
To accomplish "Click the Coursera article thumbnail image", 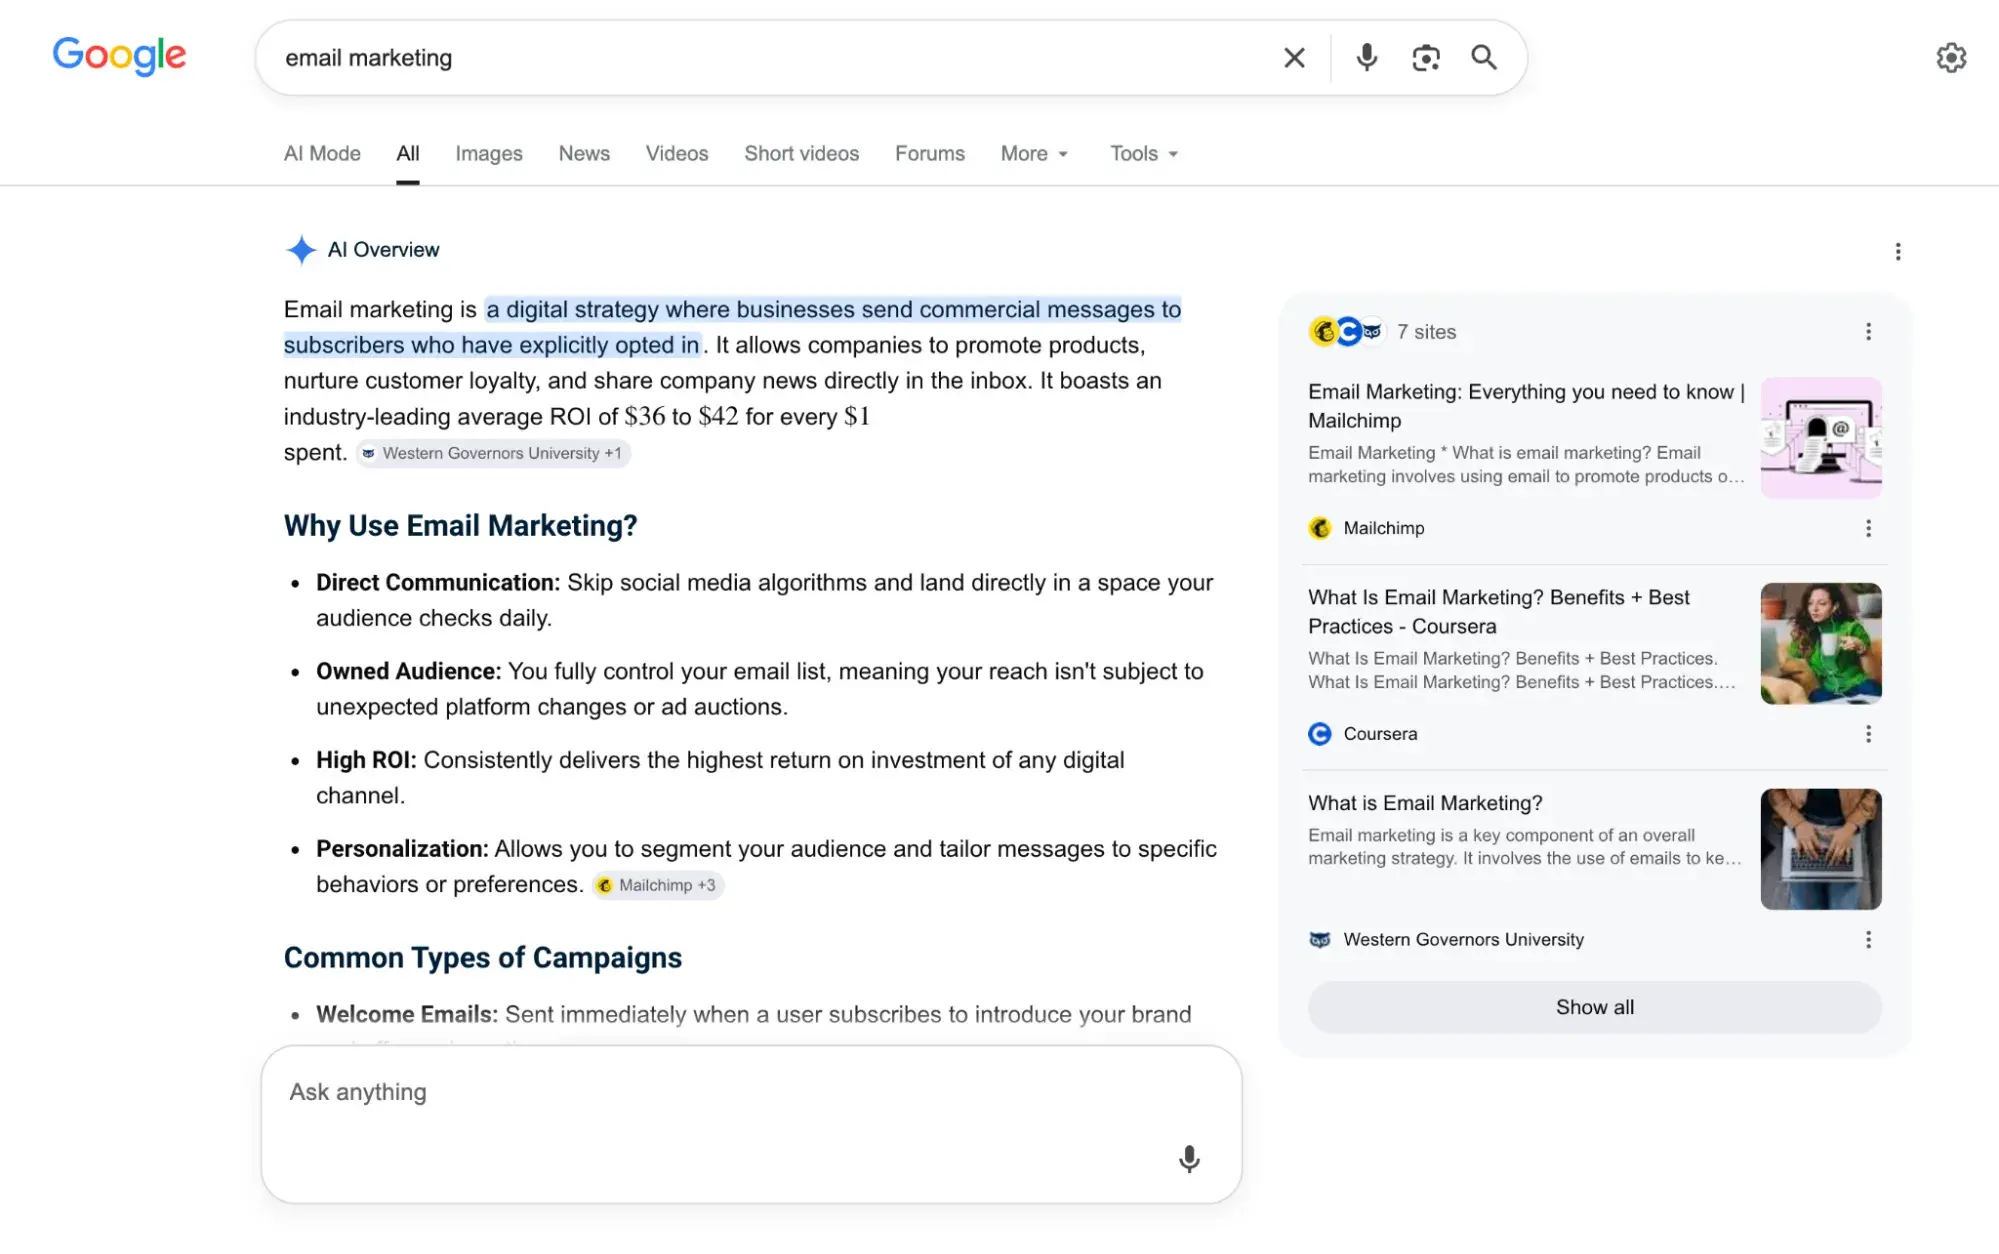I will 1821,644.
